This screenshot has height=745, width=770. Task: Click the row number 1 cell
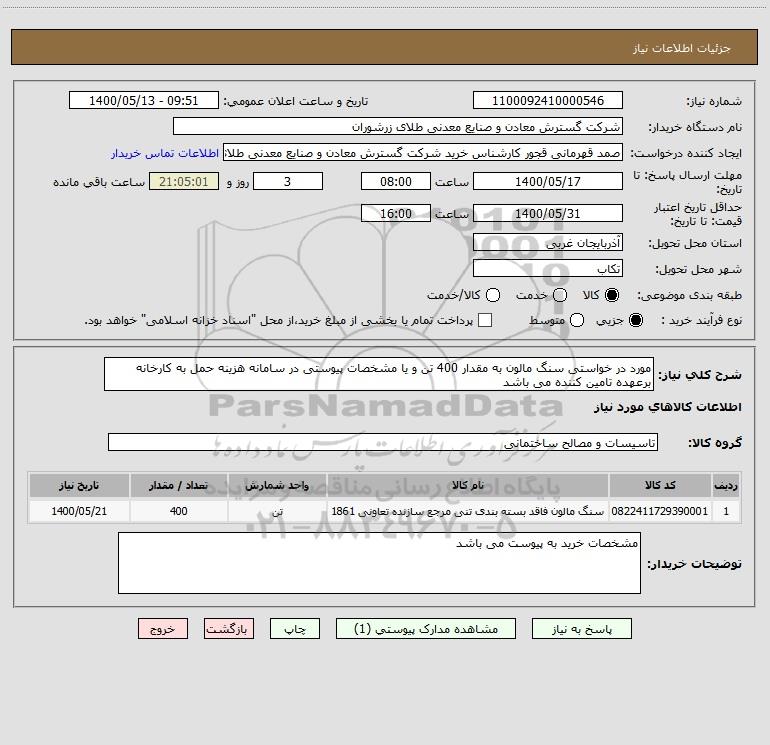tap(726, 511)
